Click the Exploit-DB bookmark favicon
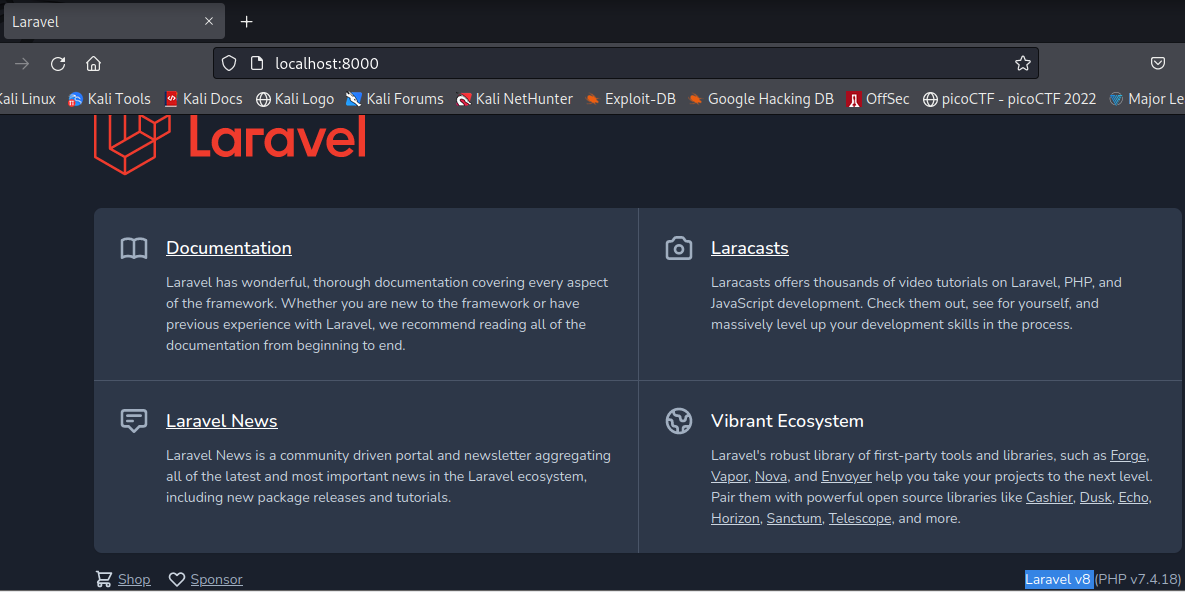Screen dimensions: 1185x592 pyautogui.click(x=592, y=99)
